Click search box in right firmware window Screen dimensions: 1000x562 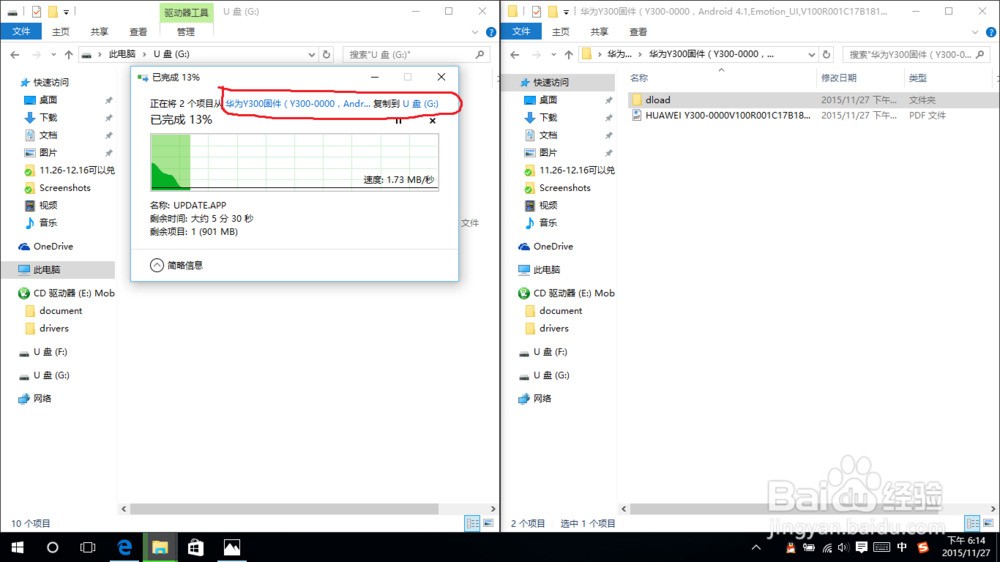[916, 55]
